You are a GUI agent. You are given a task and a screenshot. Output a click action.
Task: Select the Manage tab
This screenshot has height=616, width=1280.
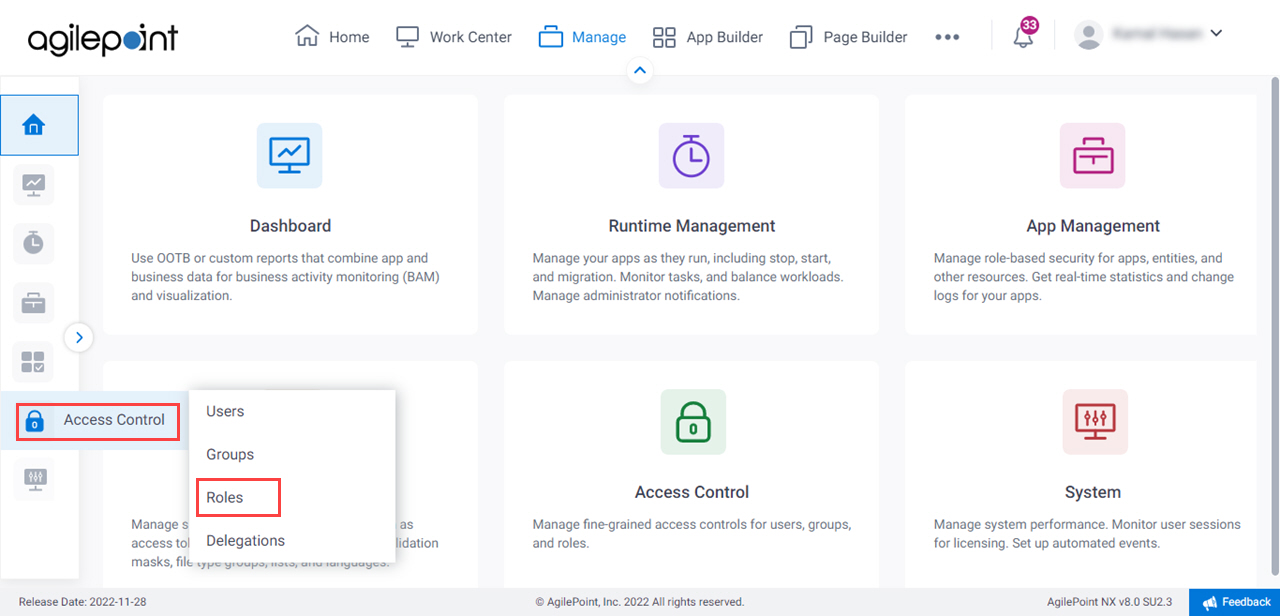(582, 37)
